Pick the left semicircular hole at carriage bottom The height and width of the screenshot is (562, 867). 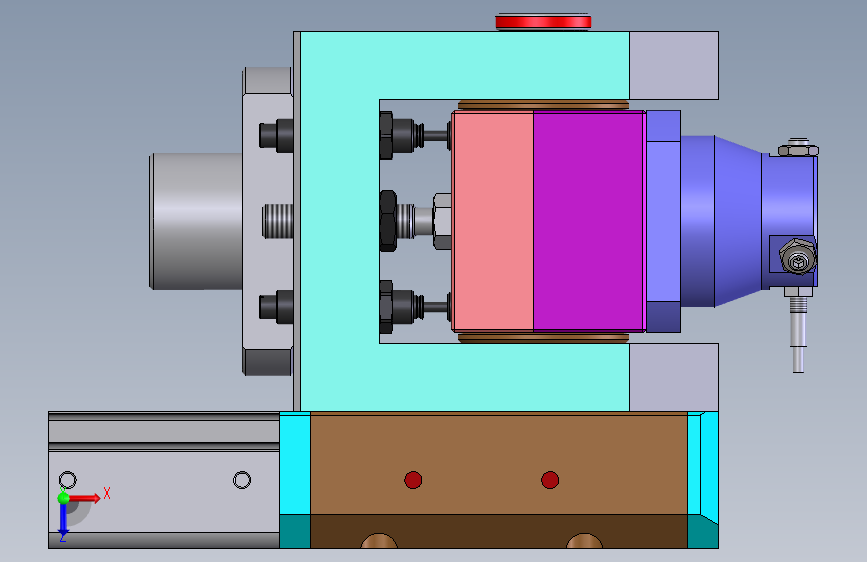[x=379, y=541]
